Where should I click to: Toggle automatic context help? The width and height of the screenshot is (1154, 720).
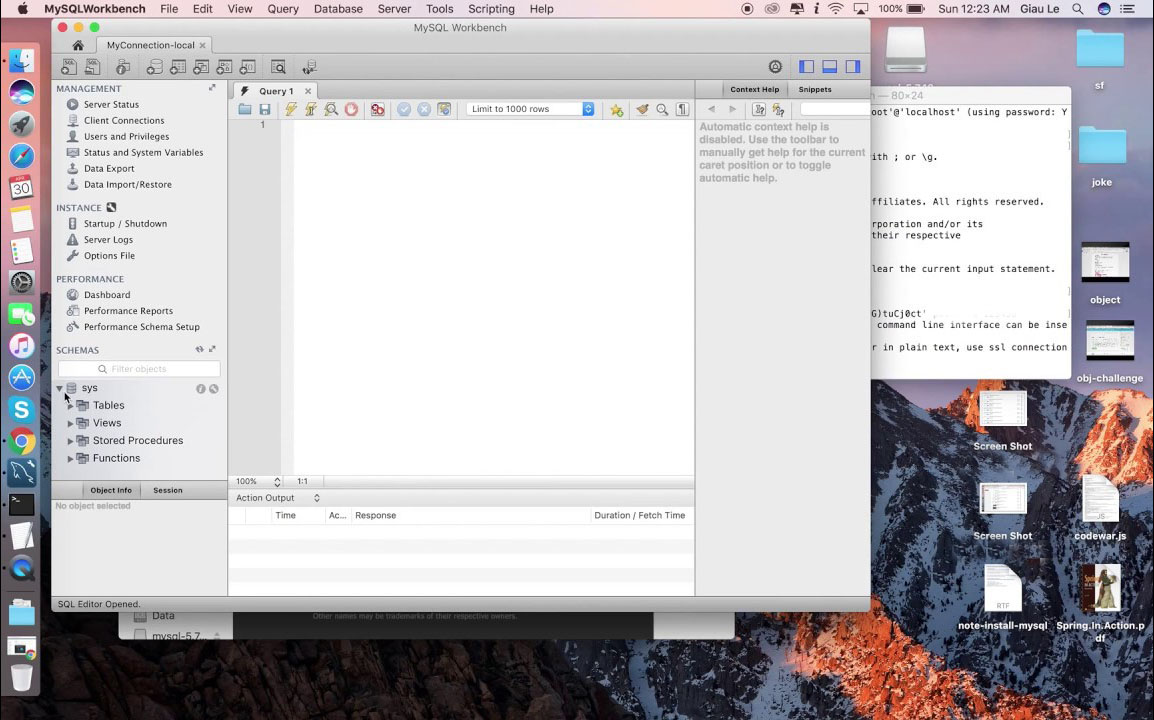779,109
